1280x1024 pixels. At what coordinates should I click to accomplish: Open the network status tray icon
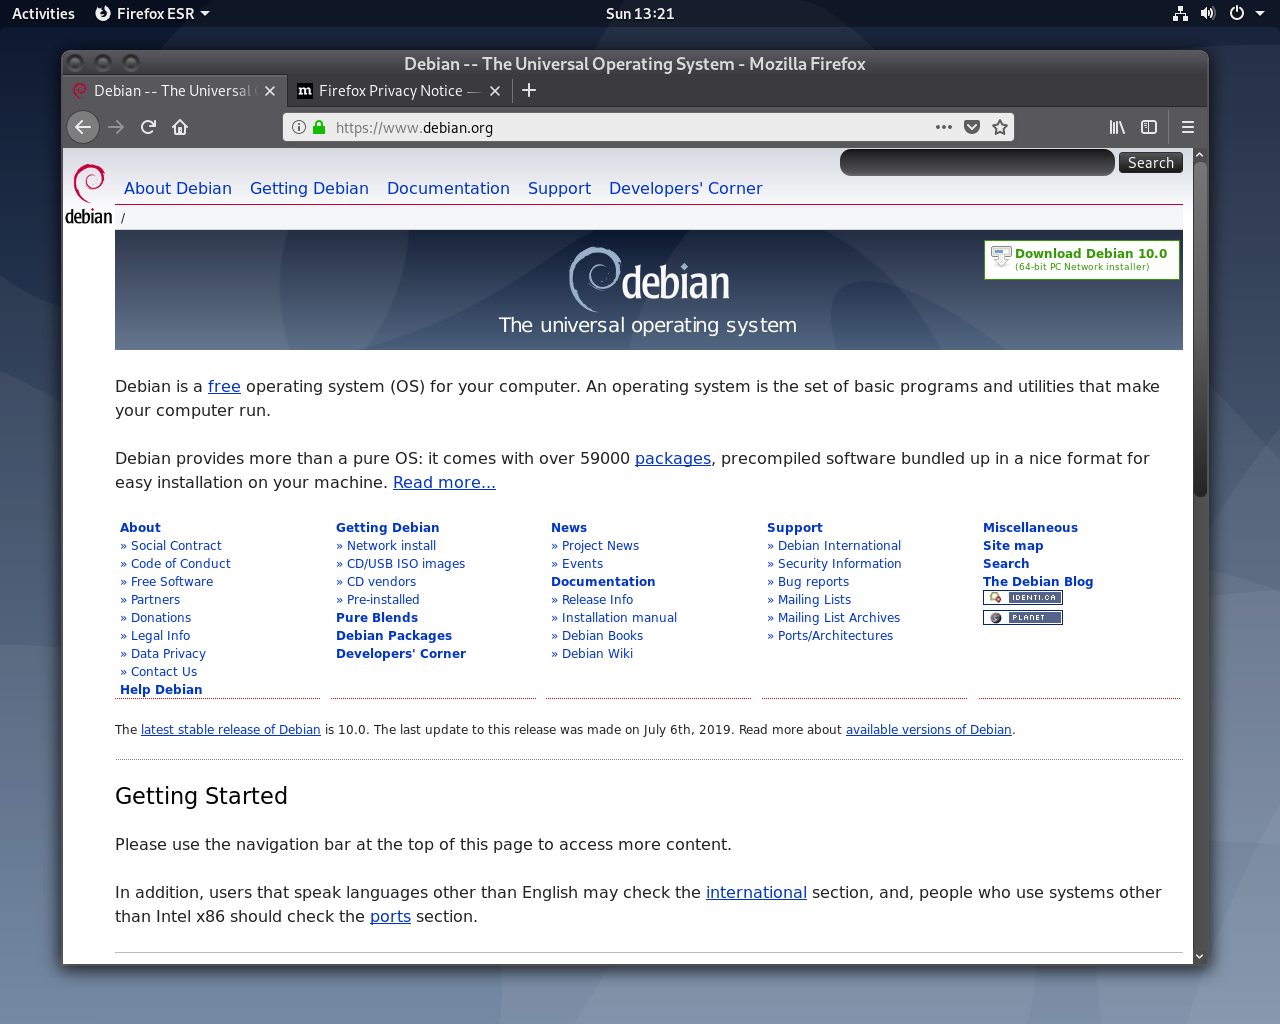(1180, 13)
